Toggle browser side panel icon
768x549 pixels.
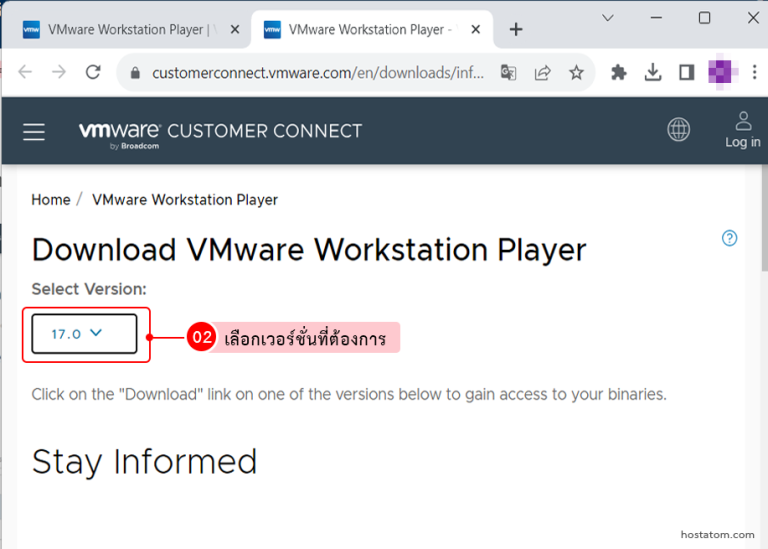686,73
